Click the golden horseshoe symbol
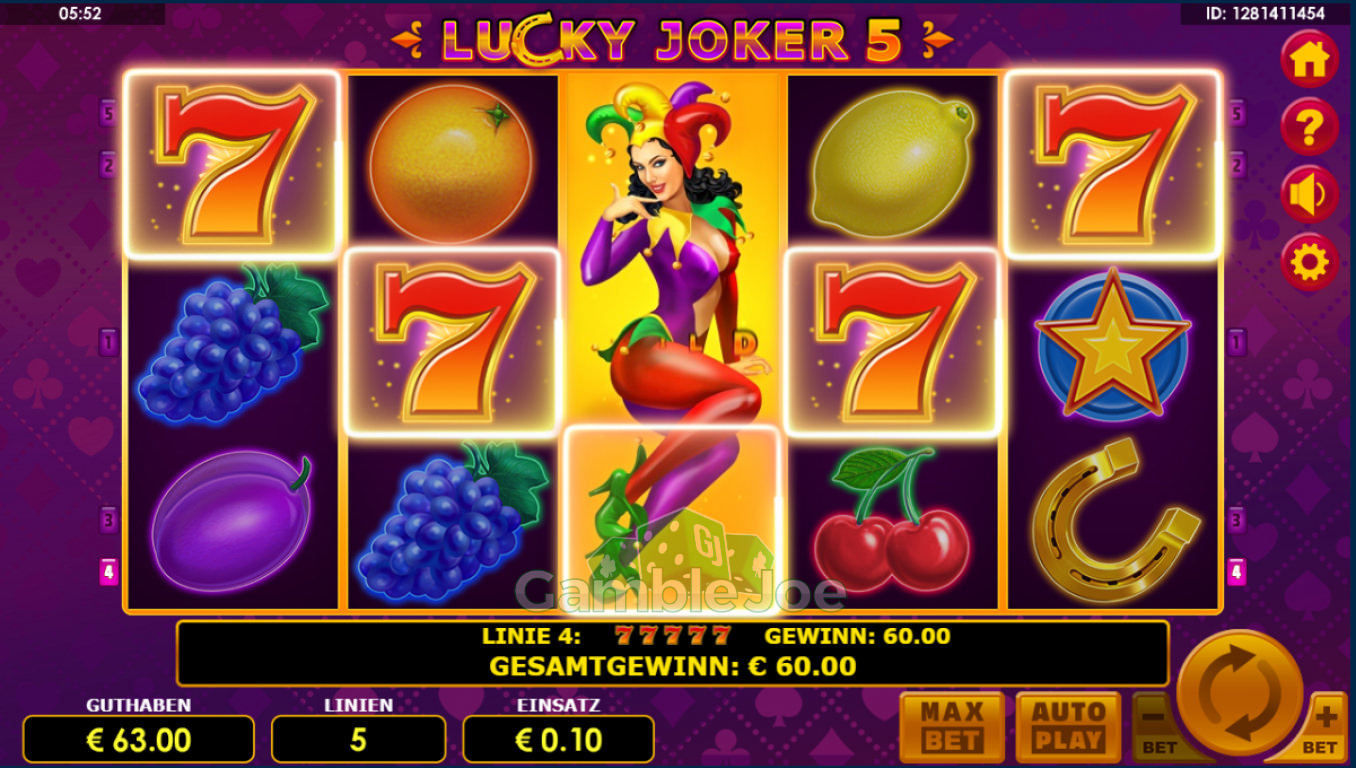The image size is (1356, 768). (1114, 520)
